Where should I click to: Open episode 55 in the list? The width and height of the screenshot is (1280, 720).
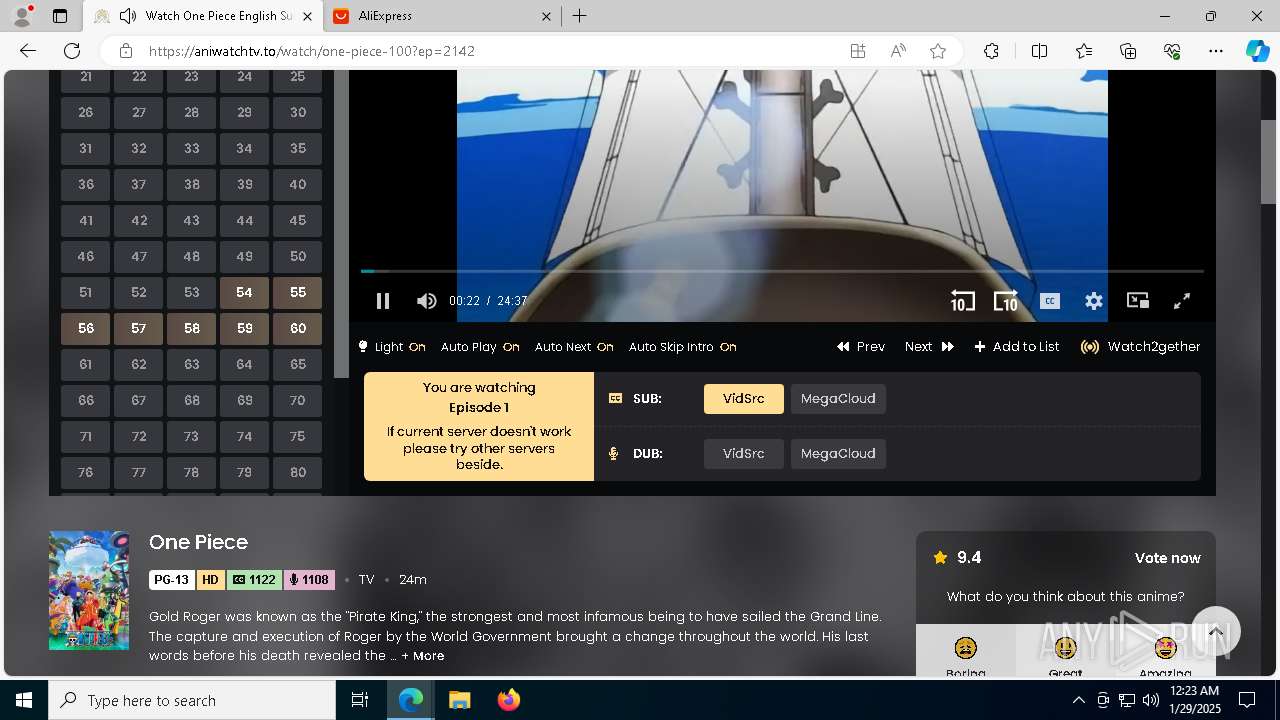tap(298, 293)
